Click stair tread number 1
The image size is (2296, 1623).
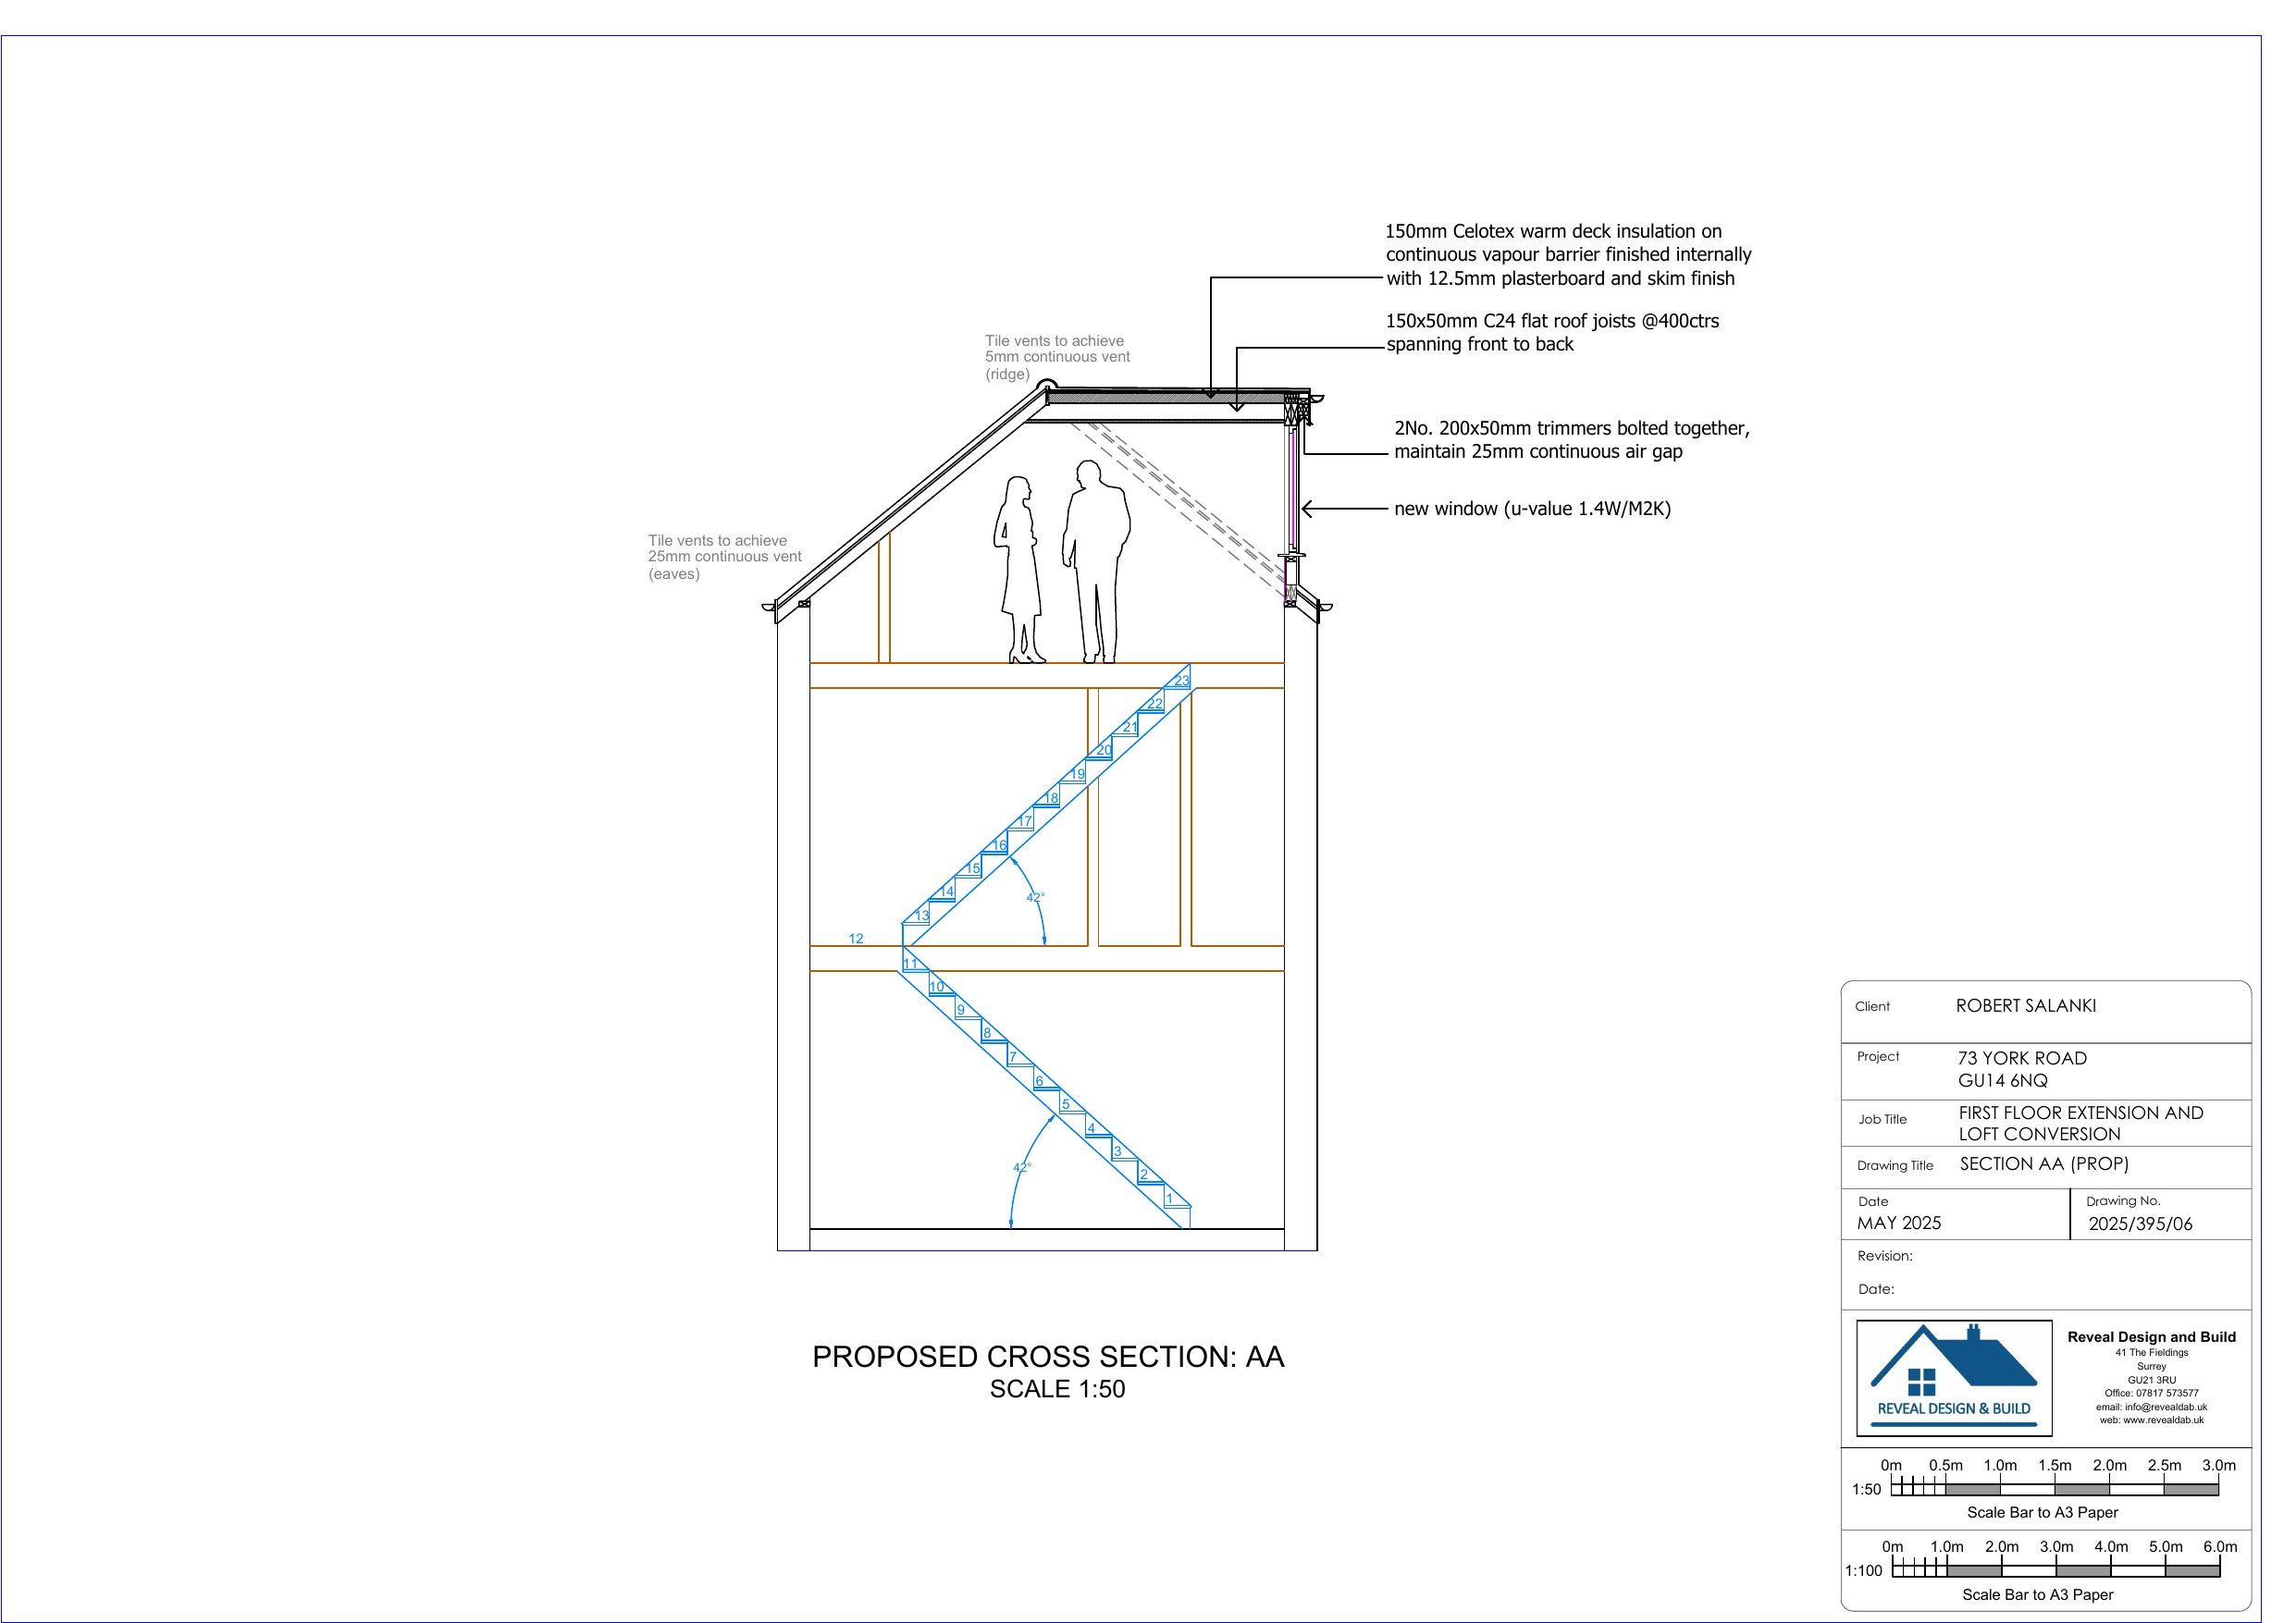(x=1169, y=1198)
